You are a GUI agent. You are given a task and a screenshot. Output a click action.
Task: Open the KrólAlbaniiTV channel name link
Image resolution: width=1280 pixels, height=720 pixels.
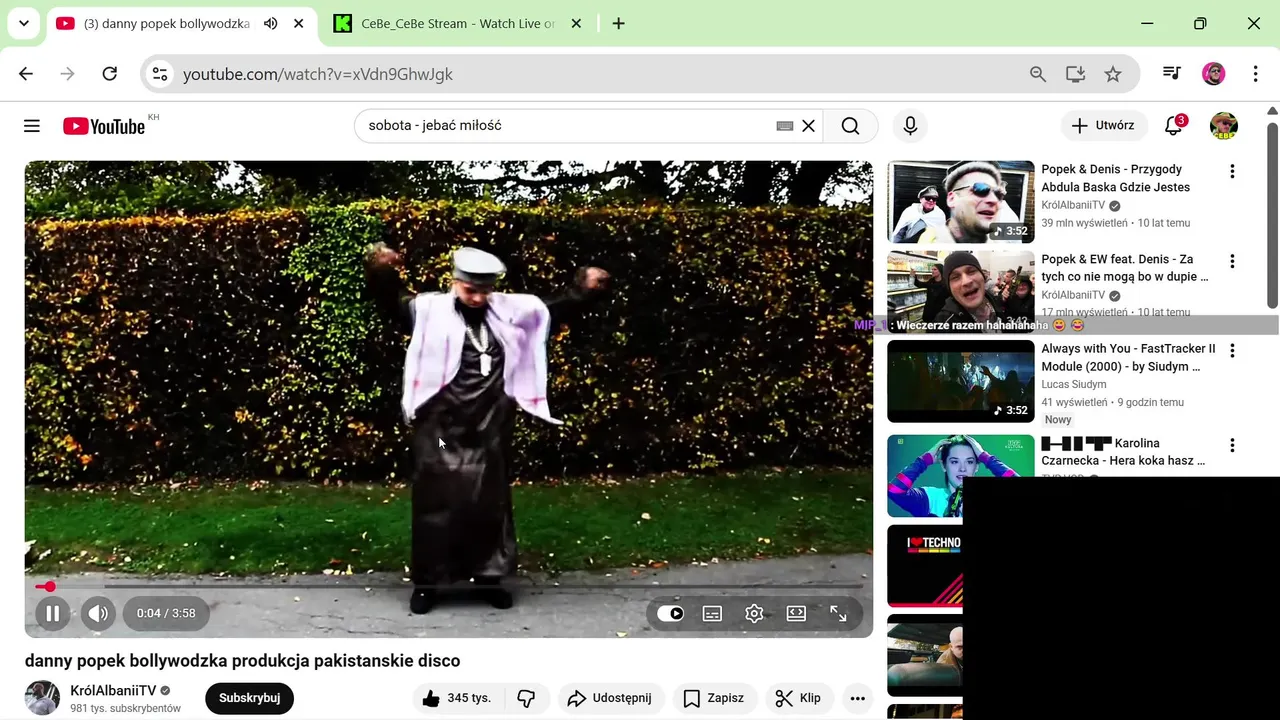tap(113, 691)
